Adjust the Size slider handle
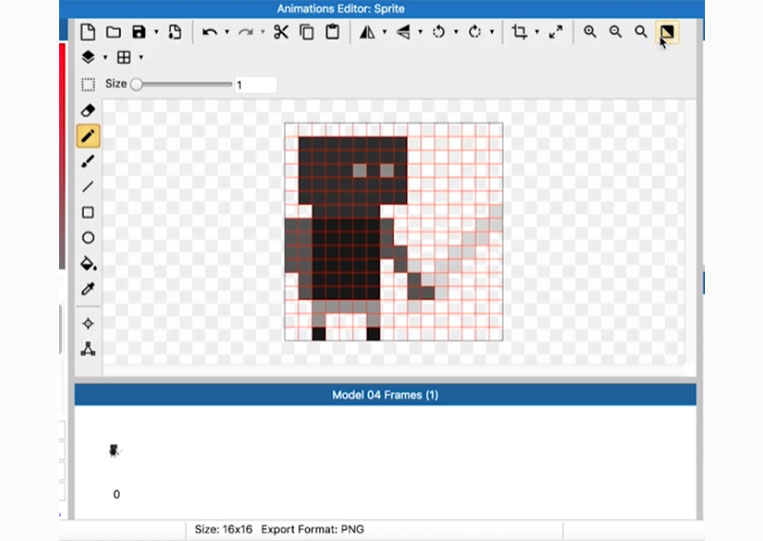This screenshot has width=763, height=541. (137, 84)
